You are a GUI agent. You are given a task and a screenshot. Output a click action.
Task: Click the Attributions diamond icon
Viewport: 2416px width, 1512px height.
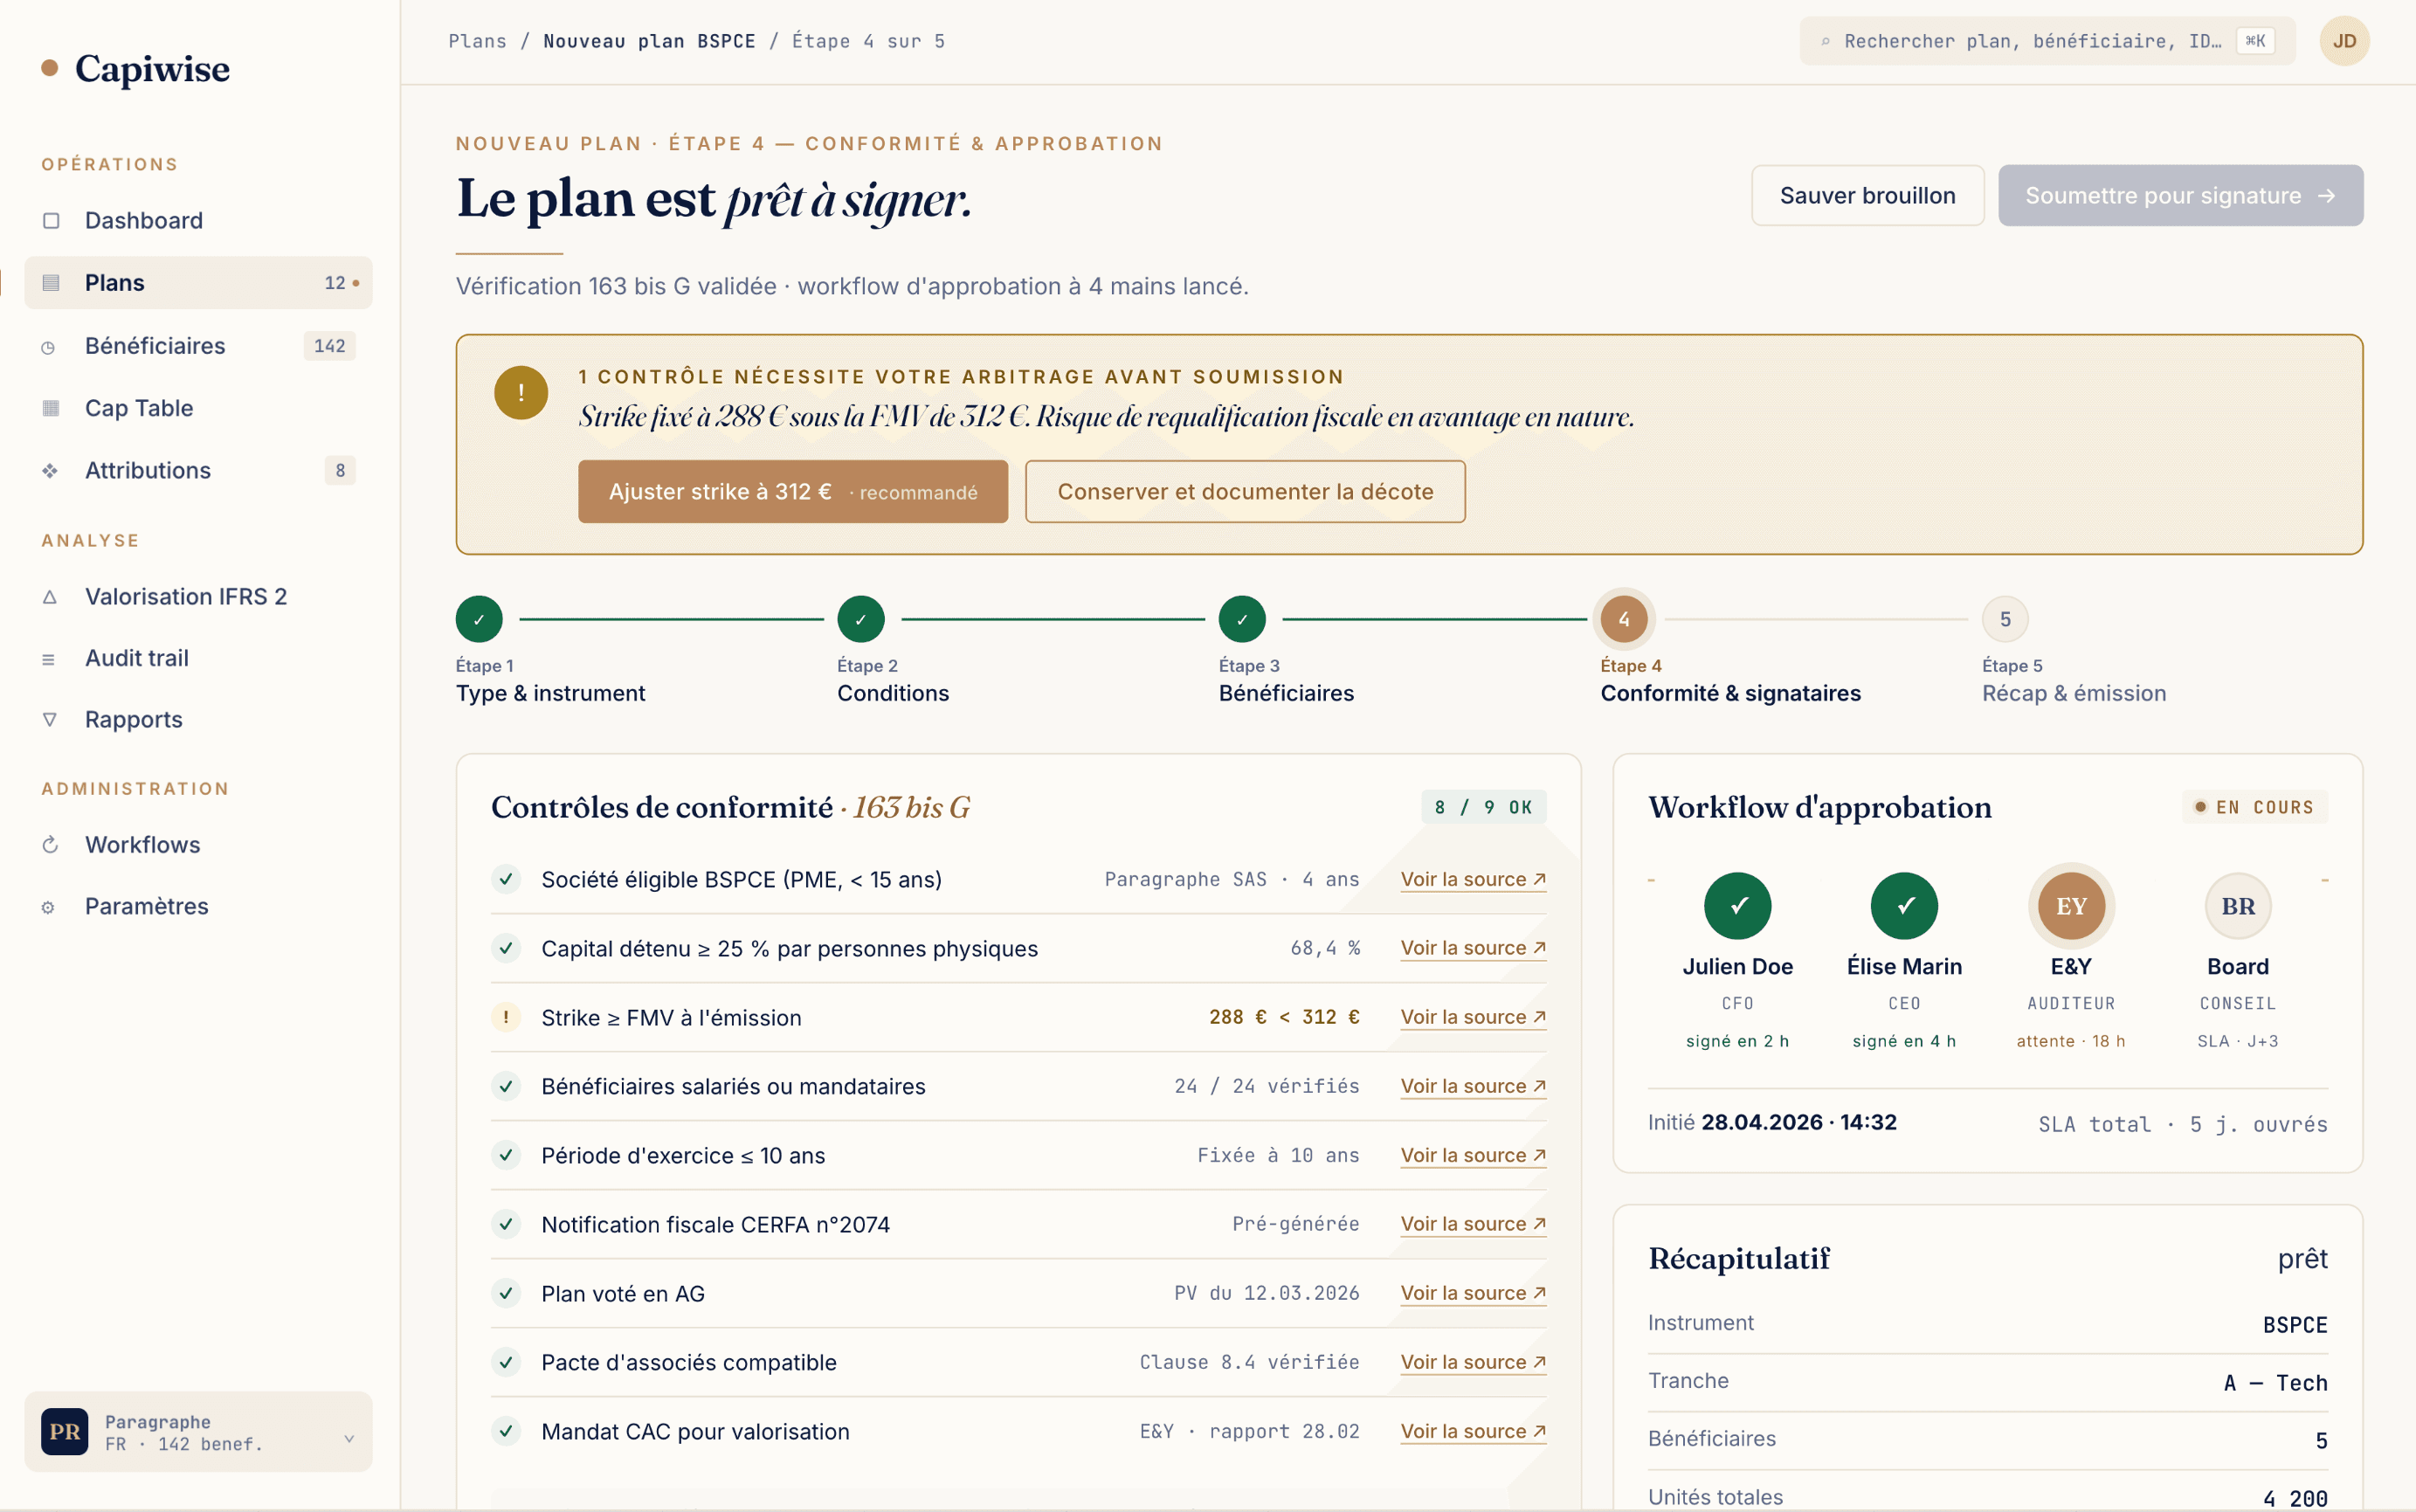50,471
